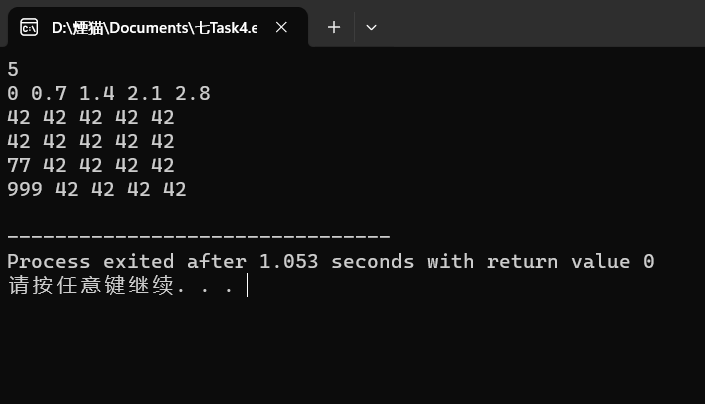Close the Task4 terminal tab

[282, 27]
